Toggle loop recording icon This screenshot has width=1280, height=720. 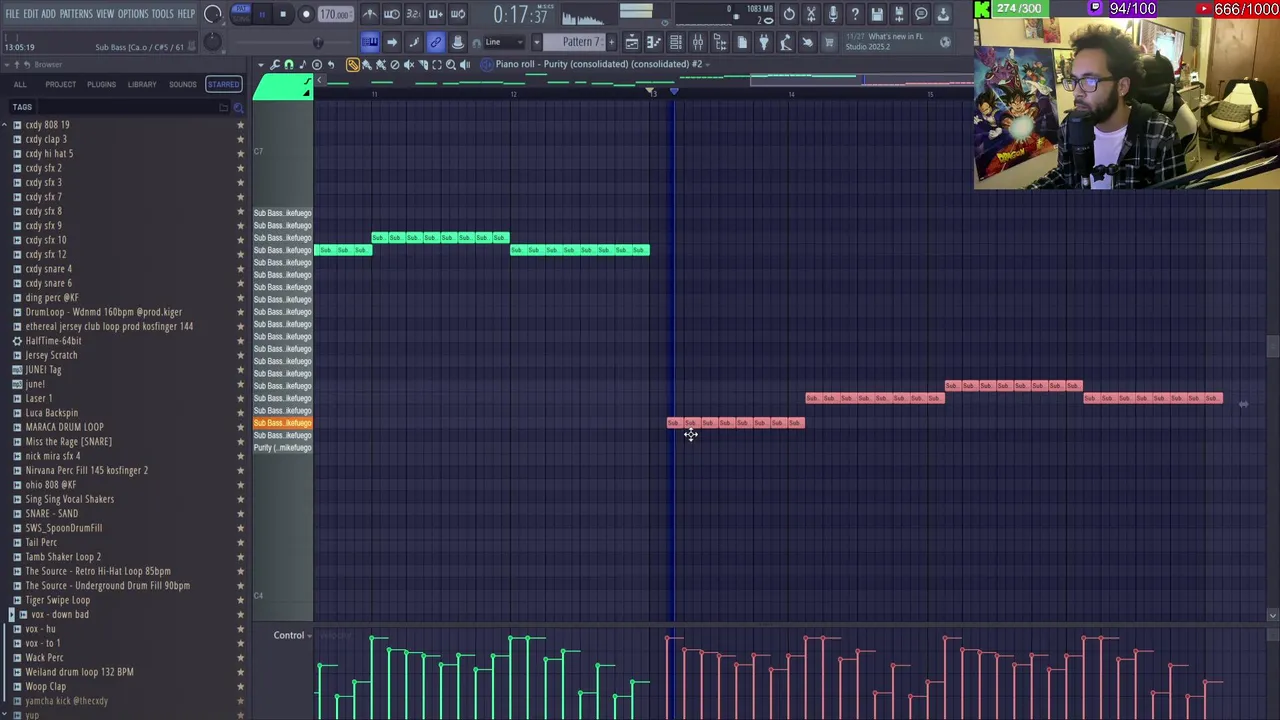coord(458,14)
